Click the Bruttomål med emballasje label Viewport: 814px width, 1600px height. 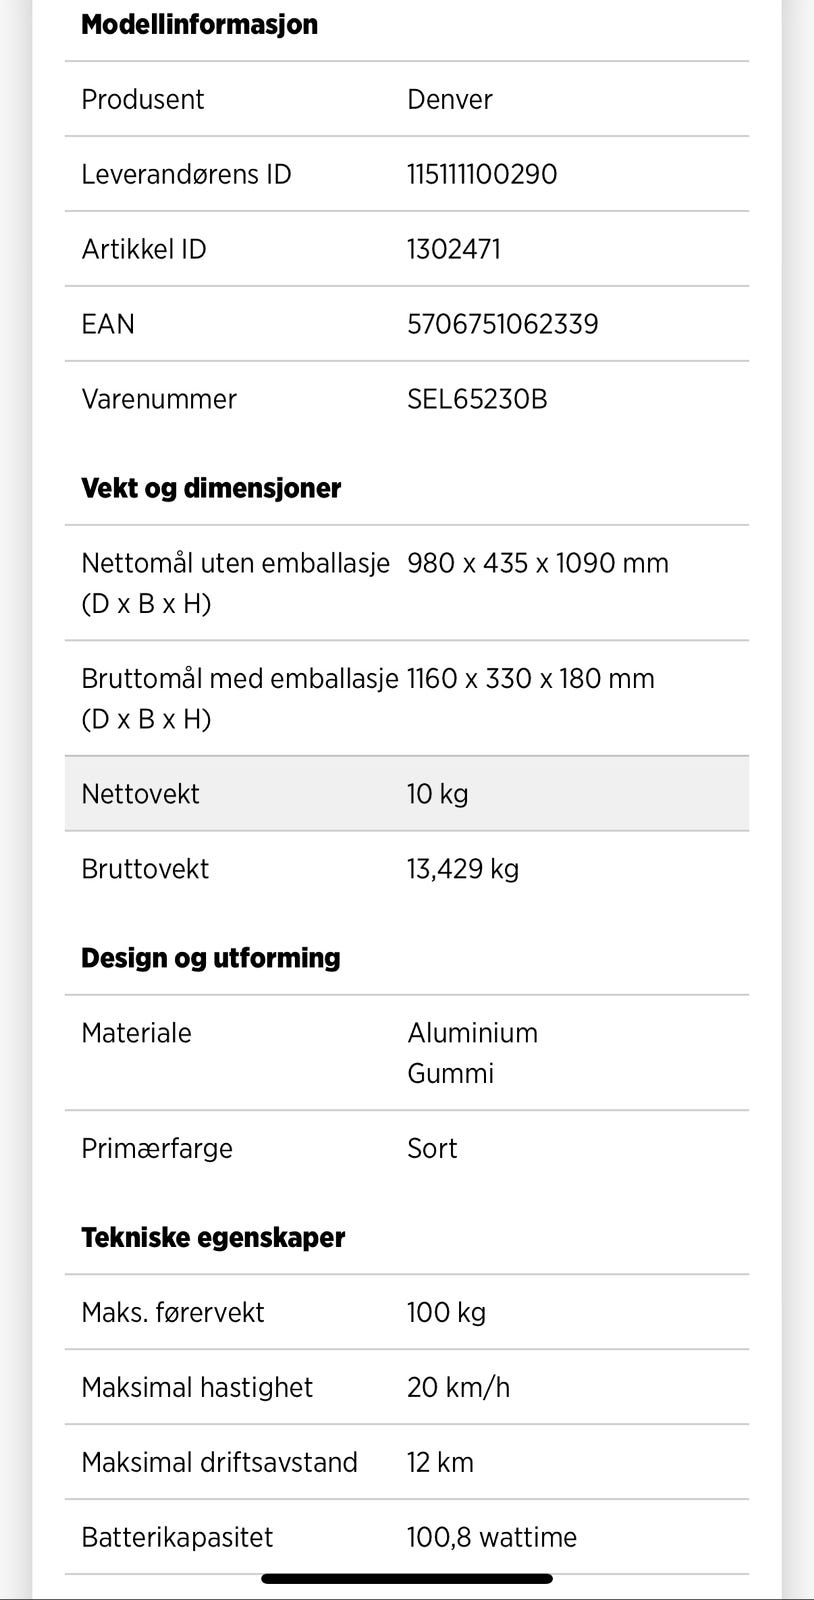click(x=240, y=679)
